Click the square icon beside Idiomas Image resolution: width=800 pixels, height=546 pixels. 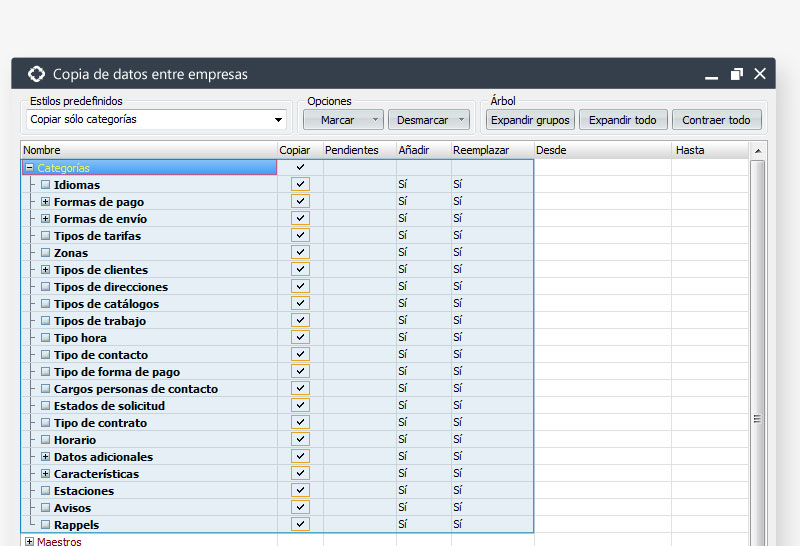point(45,185)
